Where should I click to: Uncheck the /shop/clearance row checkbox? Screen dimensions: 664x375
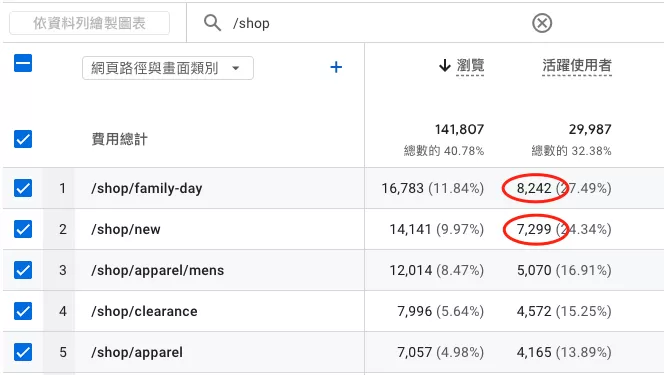click(23, 311)
